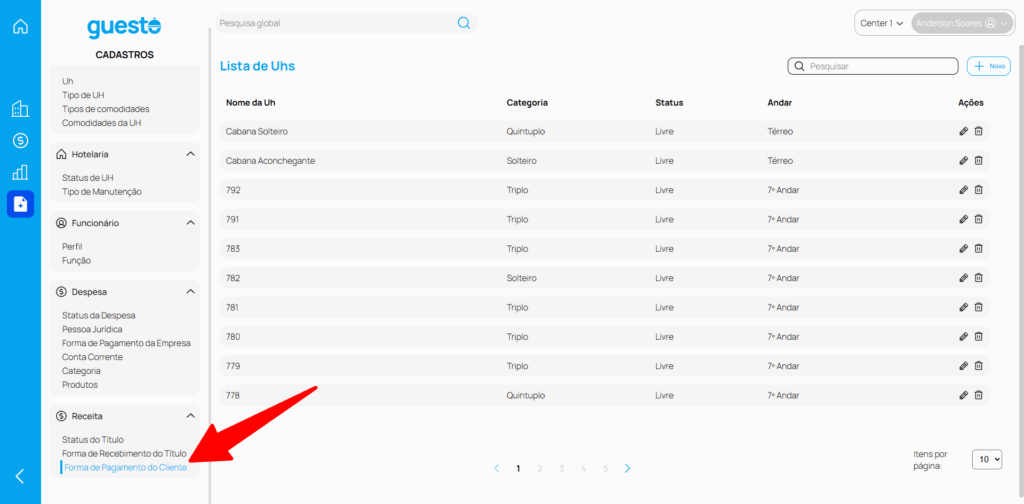The width and height of the screenshot is (1024, 504).
Task: Go to page 2 of the list
Action: pos(540,468)
